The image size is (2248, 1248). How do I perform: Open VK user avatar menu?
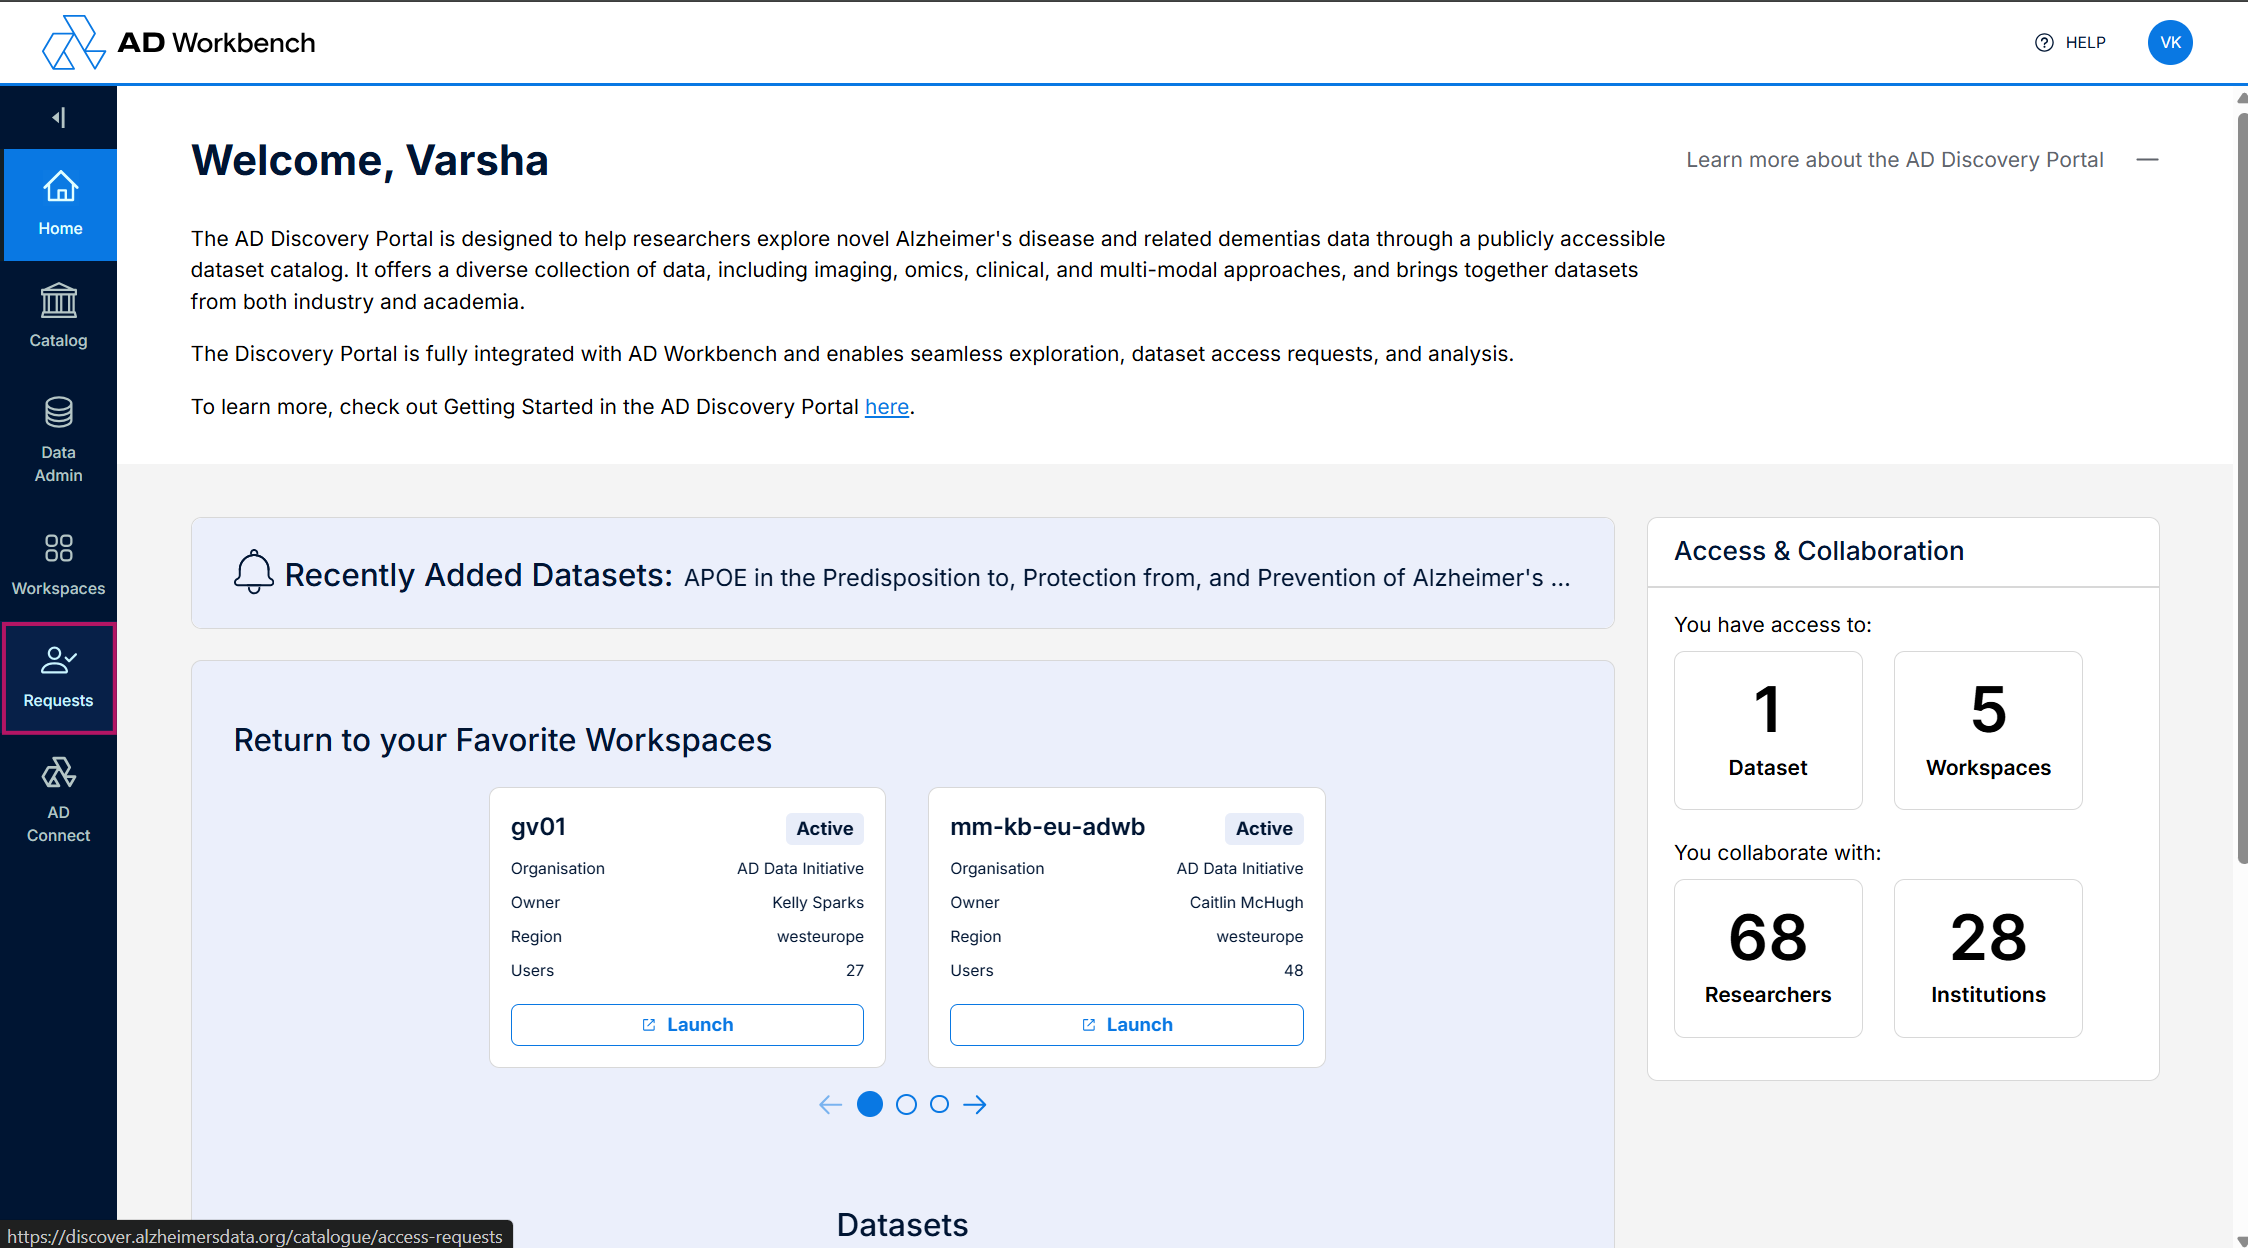(x=2169, y=43)
